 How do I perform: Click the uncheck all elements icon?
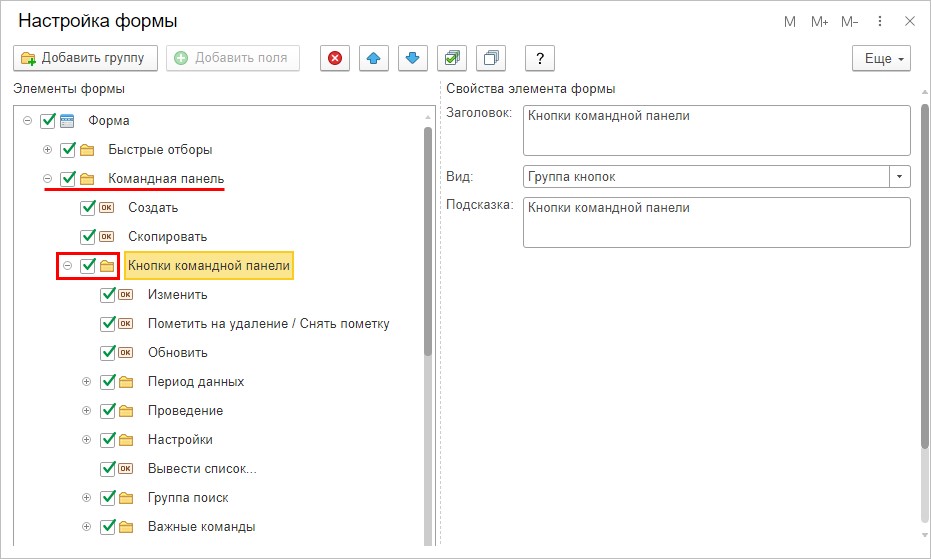pos(491,58)
